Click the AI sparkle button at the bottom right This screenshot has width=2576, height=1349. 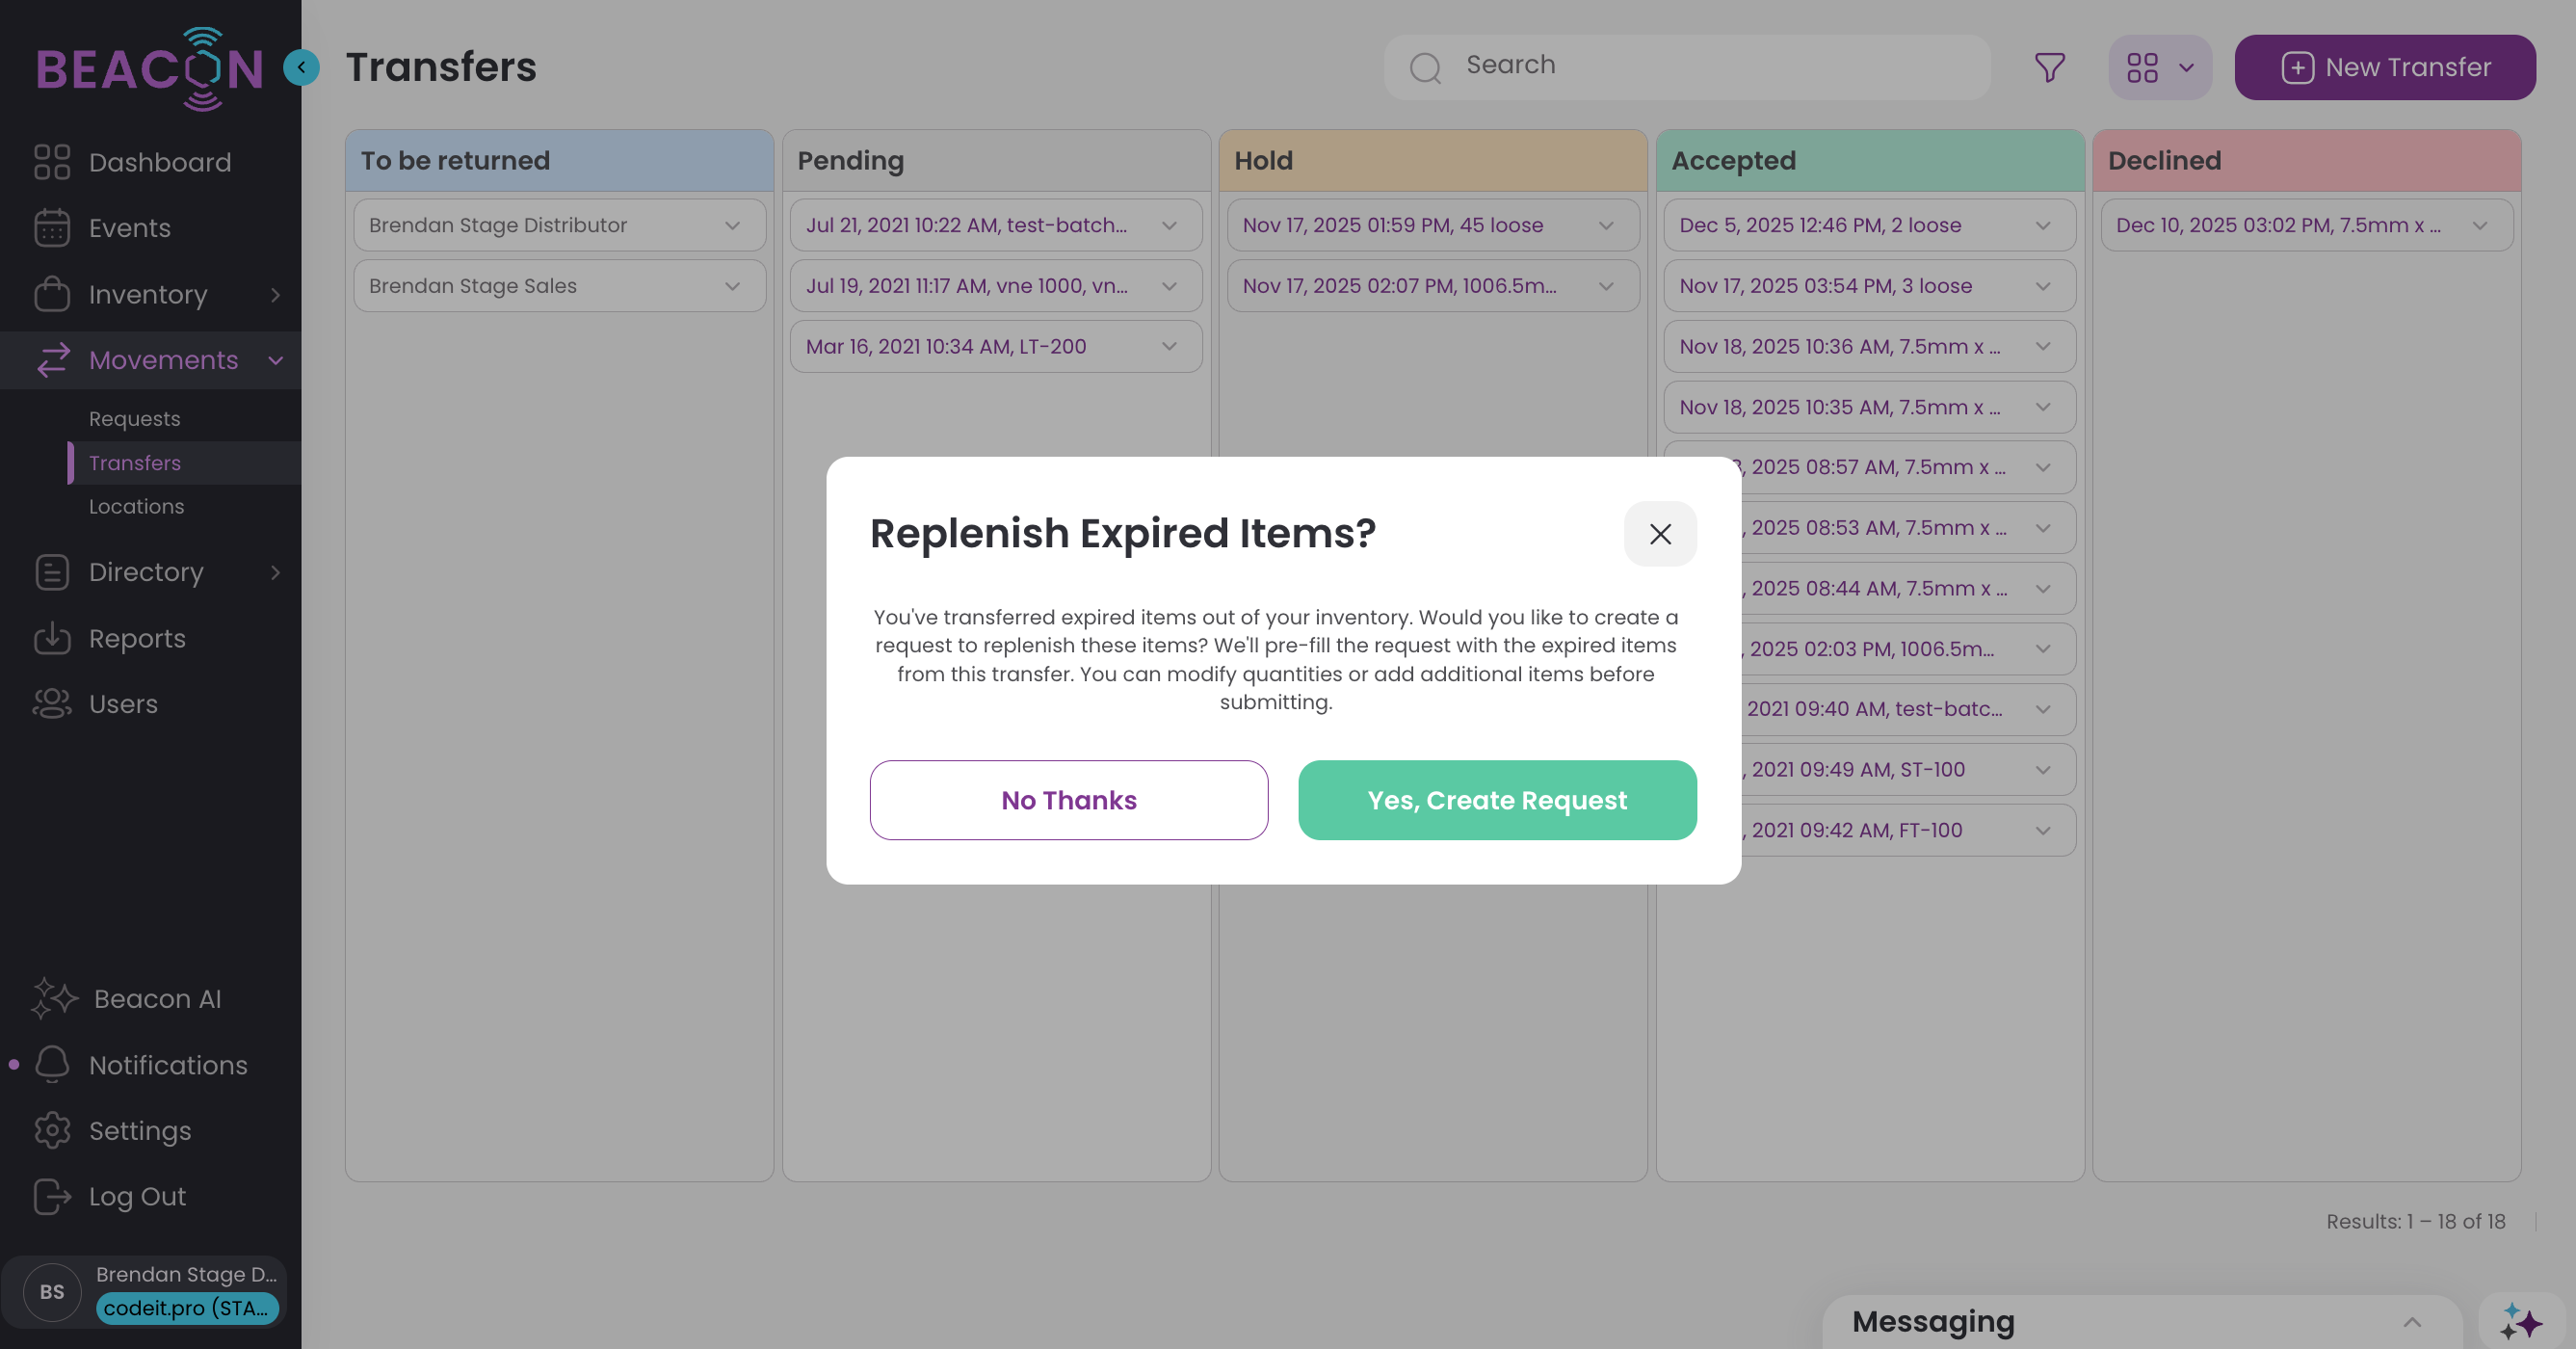pos(2520,1321)
